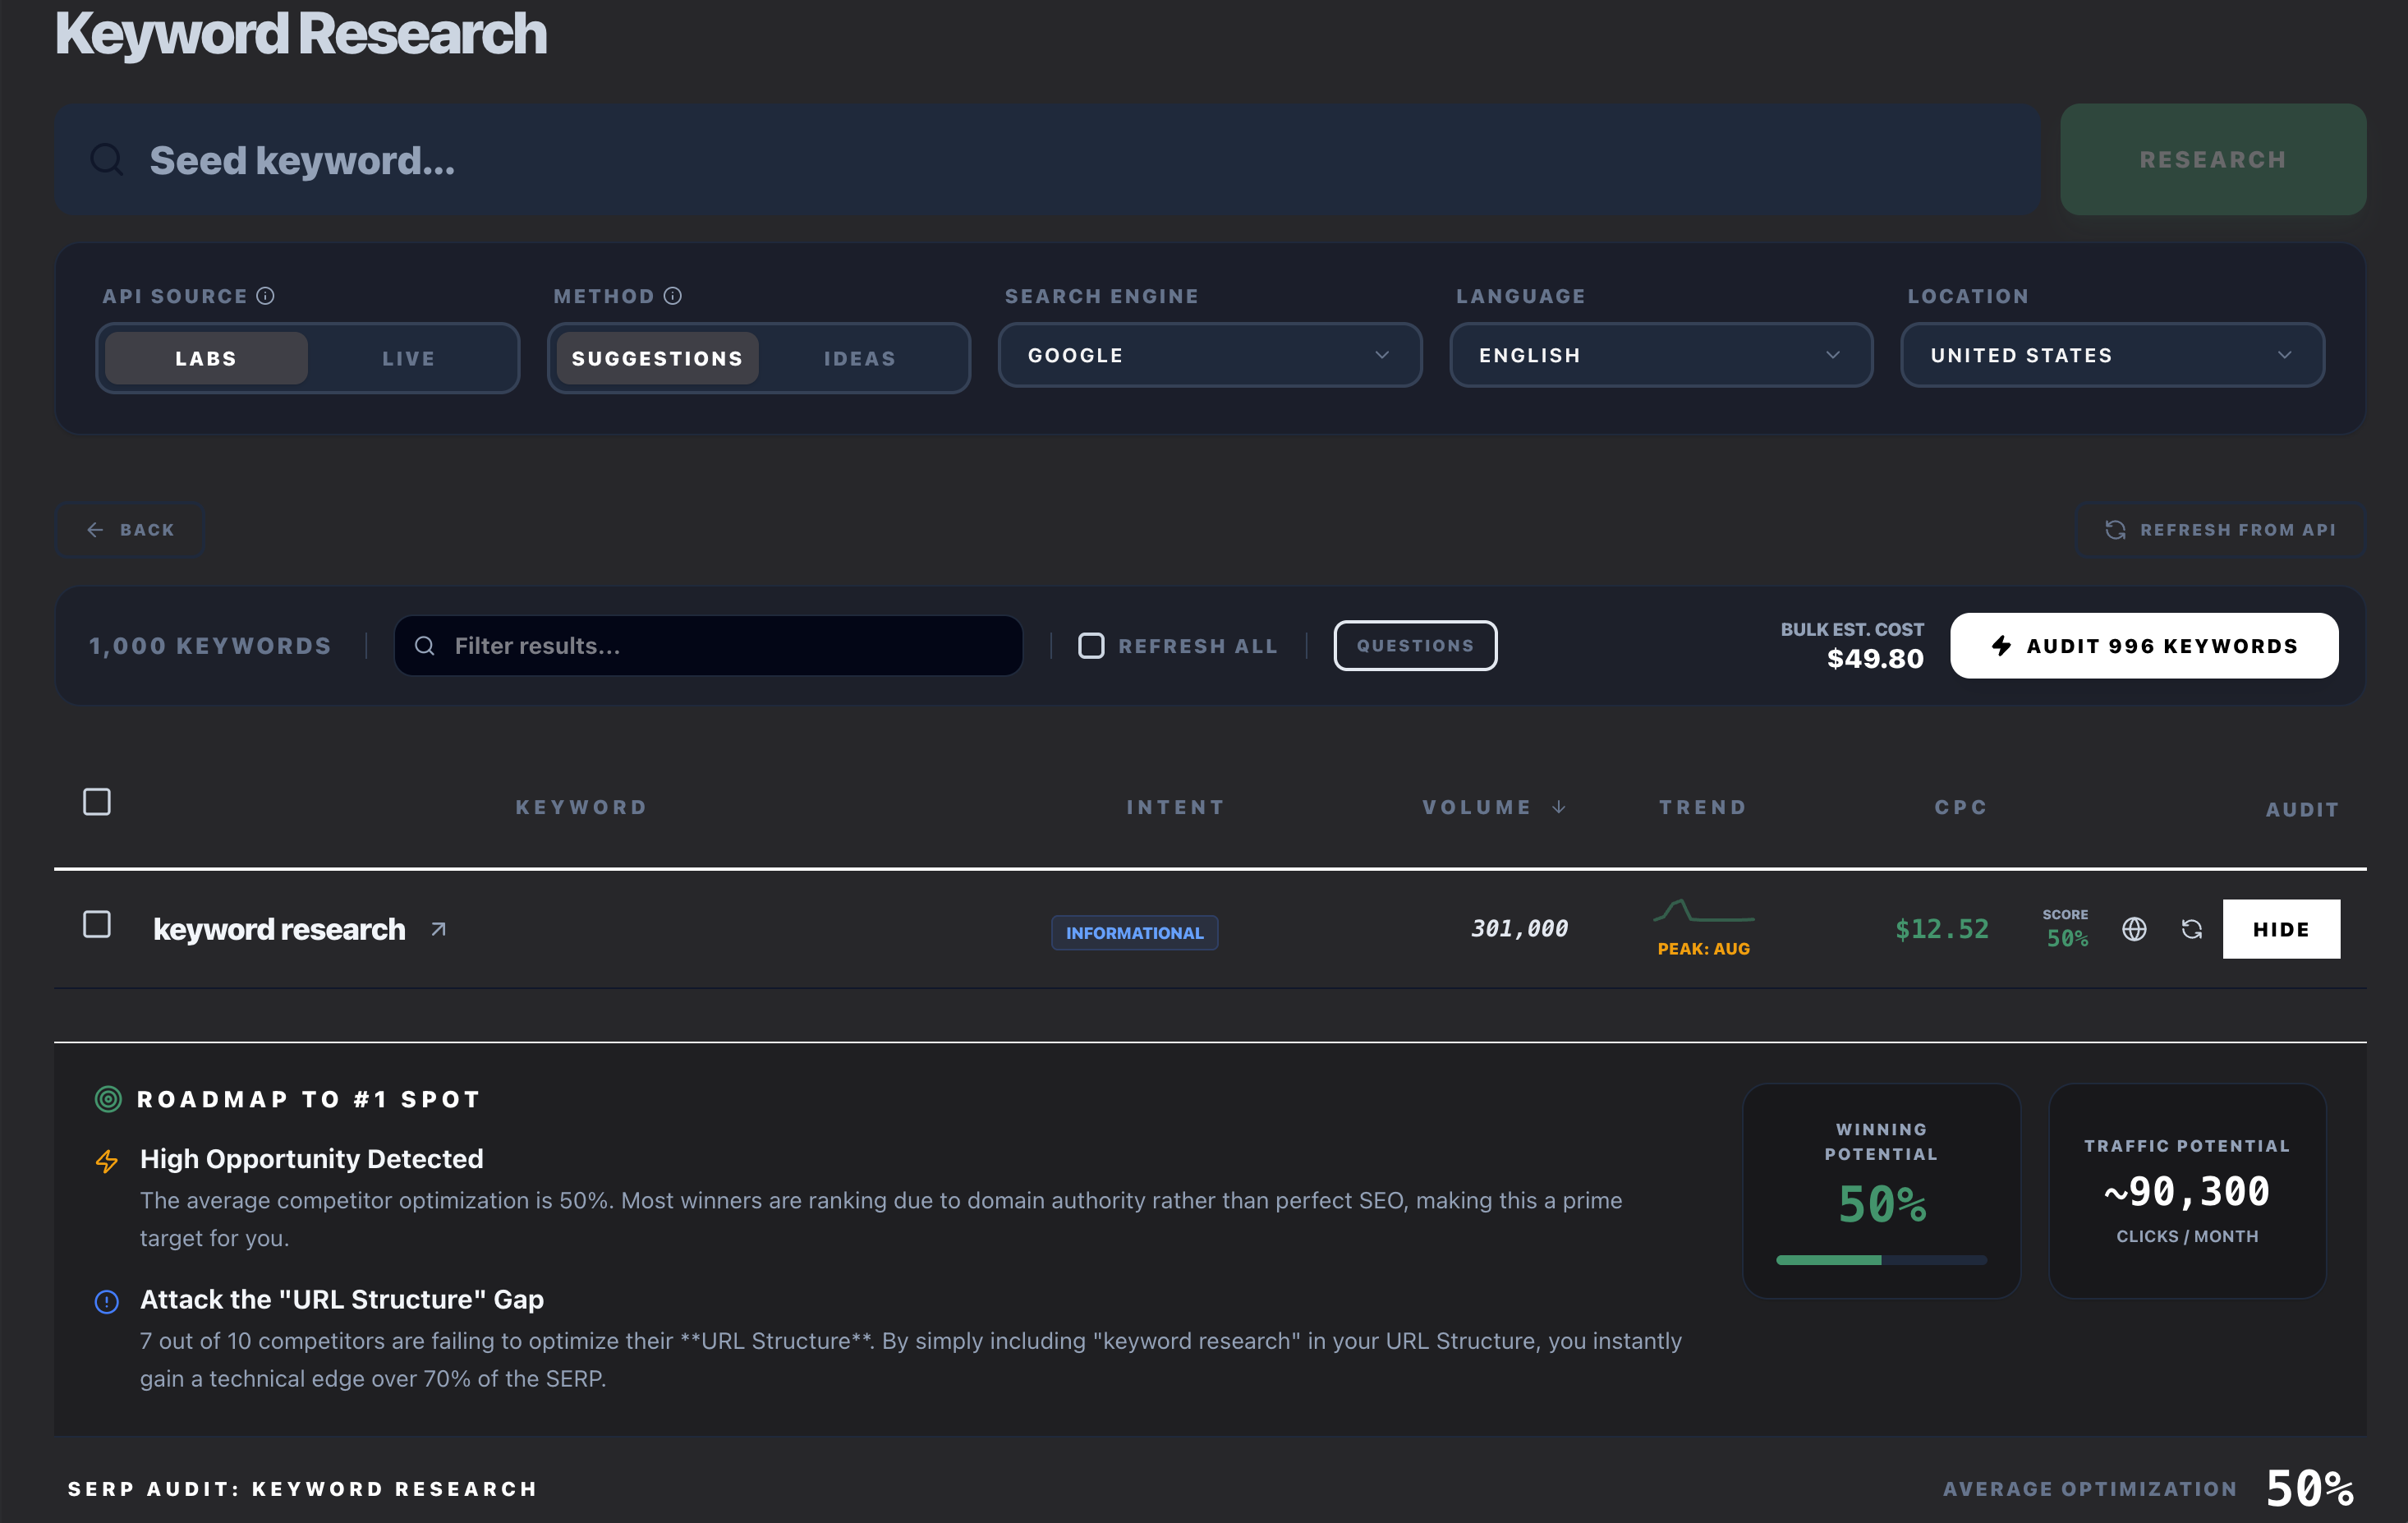Viewport: 2408px width, 1523px height.
Task: Click the $49.80 bulk estimated cost
Action: click(x=1875, y=659)
